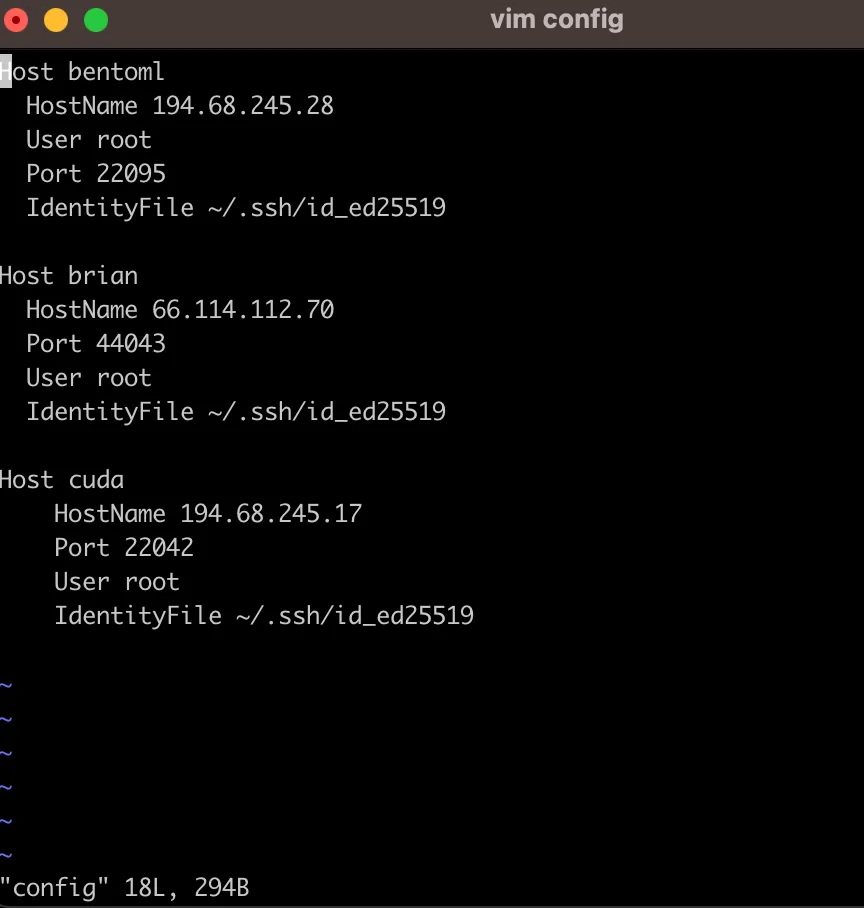Click Port 22042 for cuda host

123,547
